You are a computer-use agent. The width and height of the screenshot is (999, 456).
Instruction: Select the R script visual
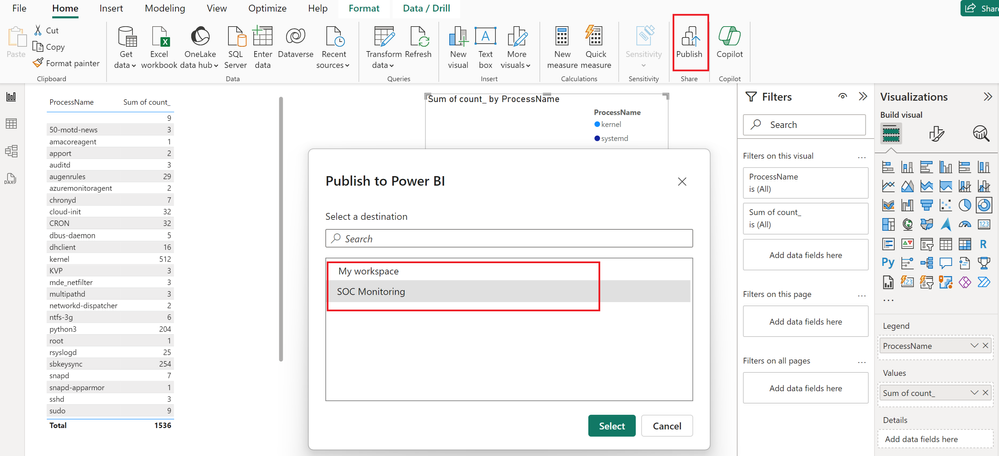click(983, 243)
